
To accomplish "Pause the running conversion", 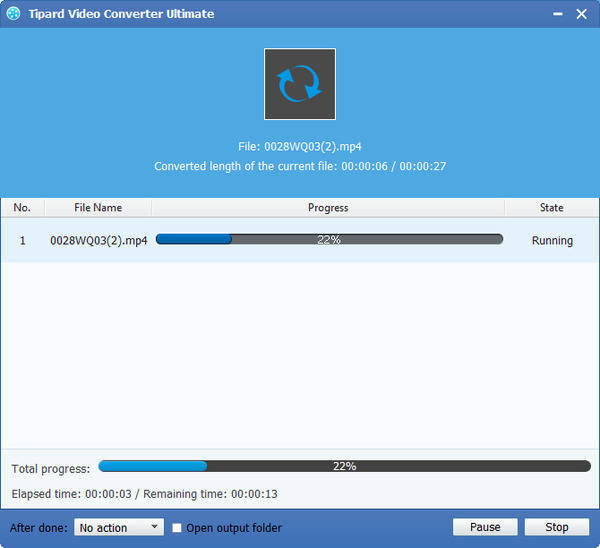I will 485,527.
